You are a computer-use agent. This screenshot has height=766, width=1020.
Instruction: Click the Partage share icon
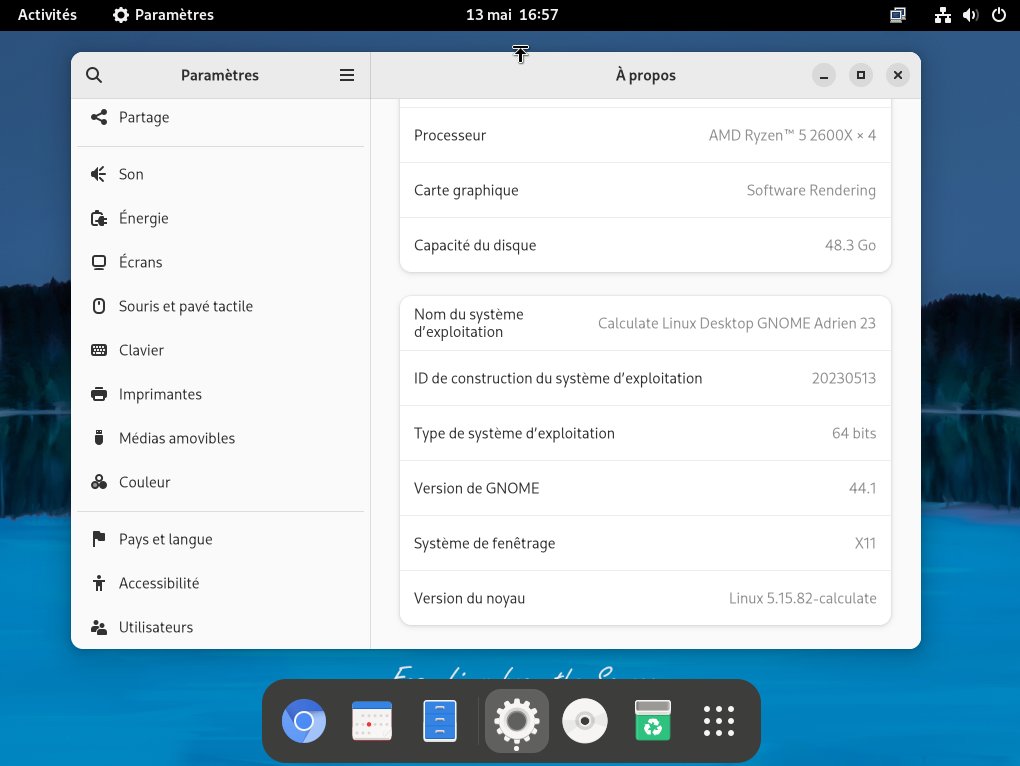coord(99,117)
